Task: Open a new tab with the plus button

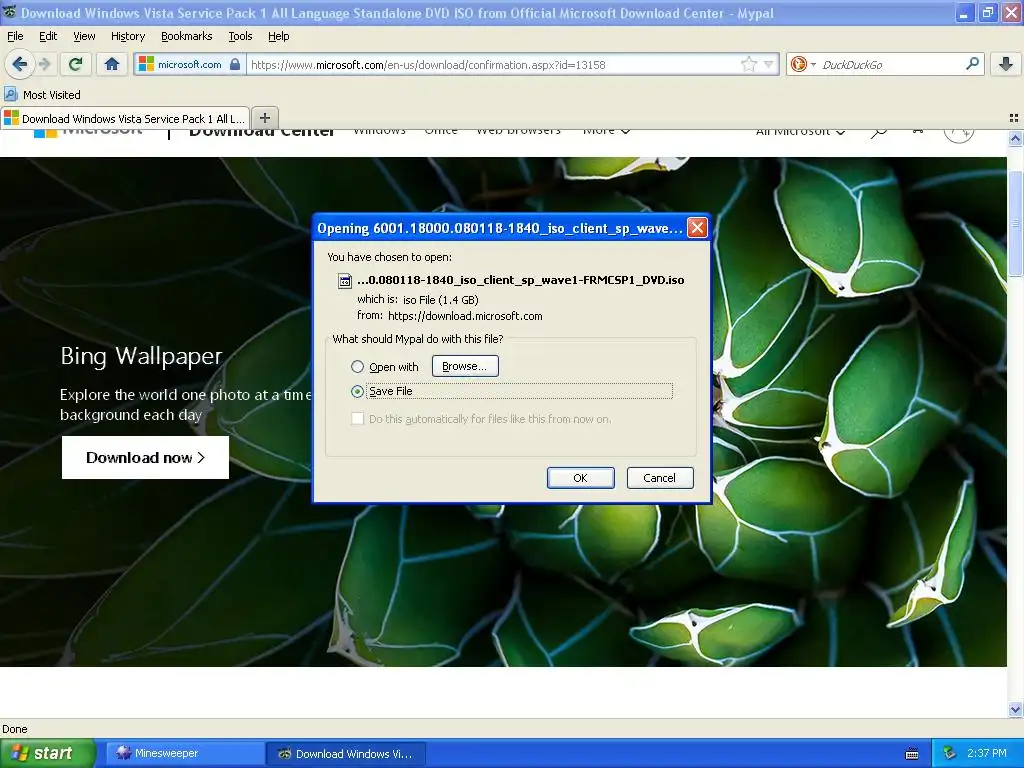Action: [264, 118]
